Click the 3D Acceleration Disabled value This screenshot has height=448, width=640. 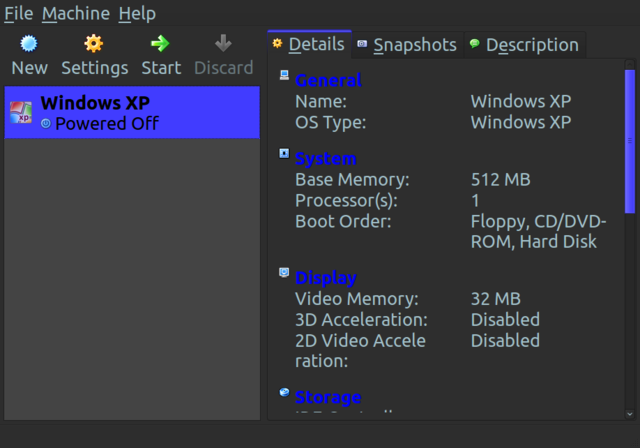[x=505, y=319]
